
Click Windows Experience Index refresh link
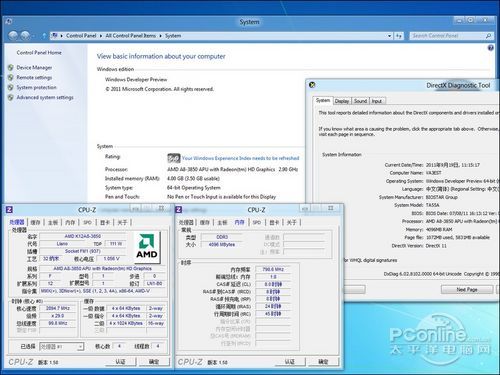pos(241,158)
